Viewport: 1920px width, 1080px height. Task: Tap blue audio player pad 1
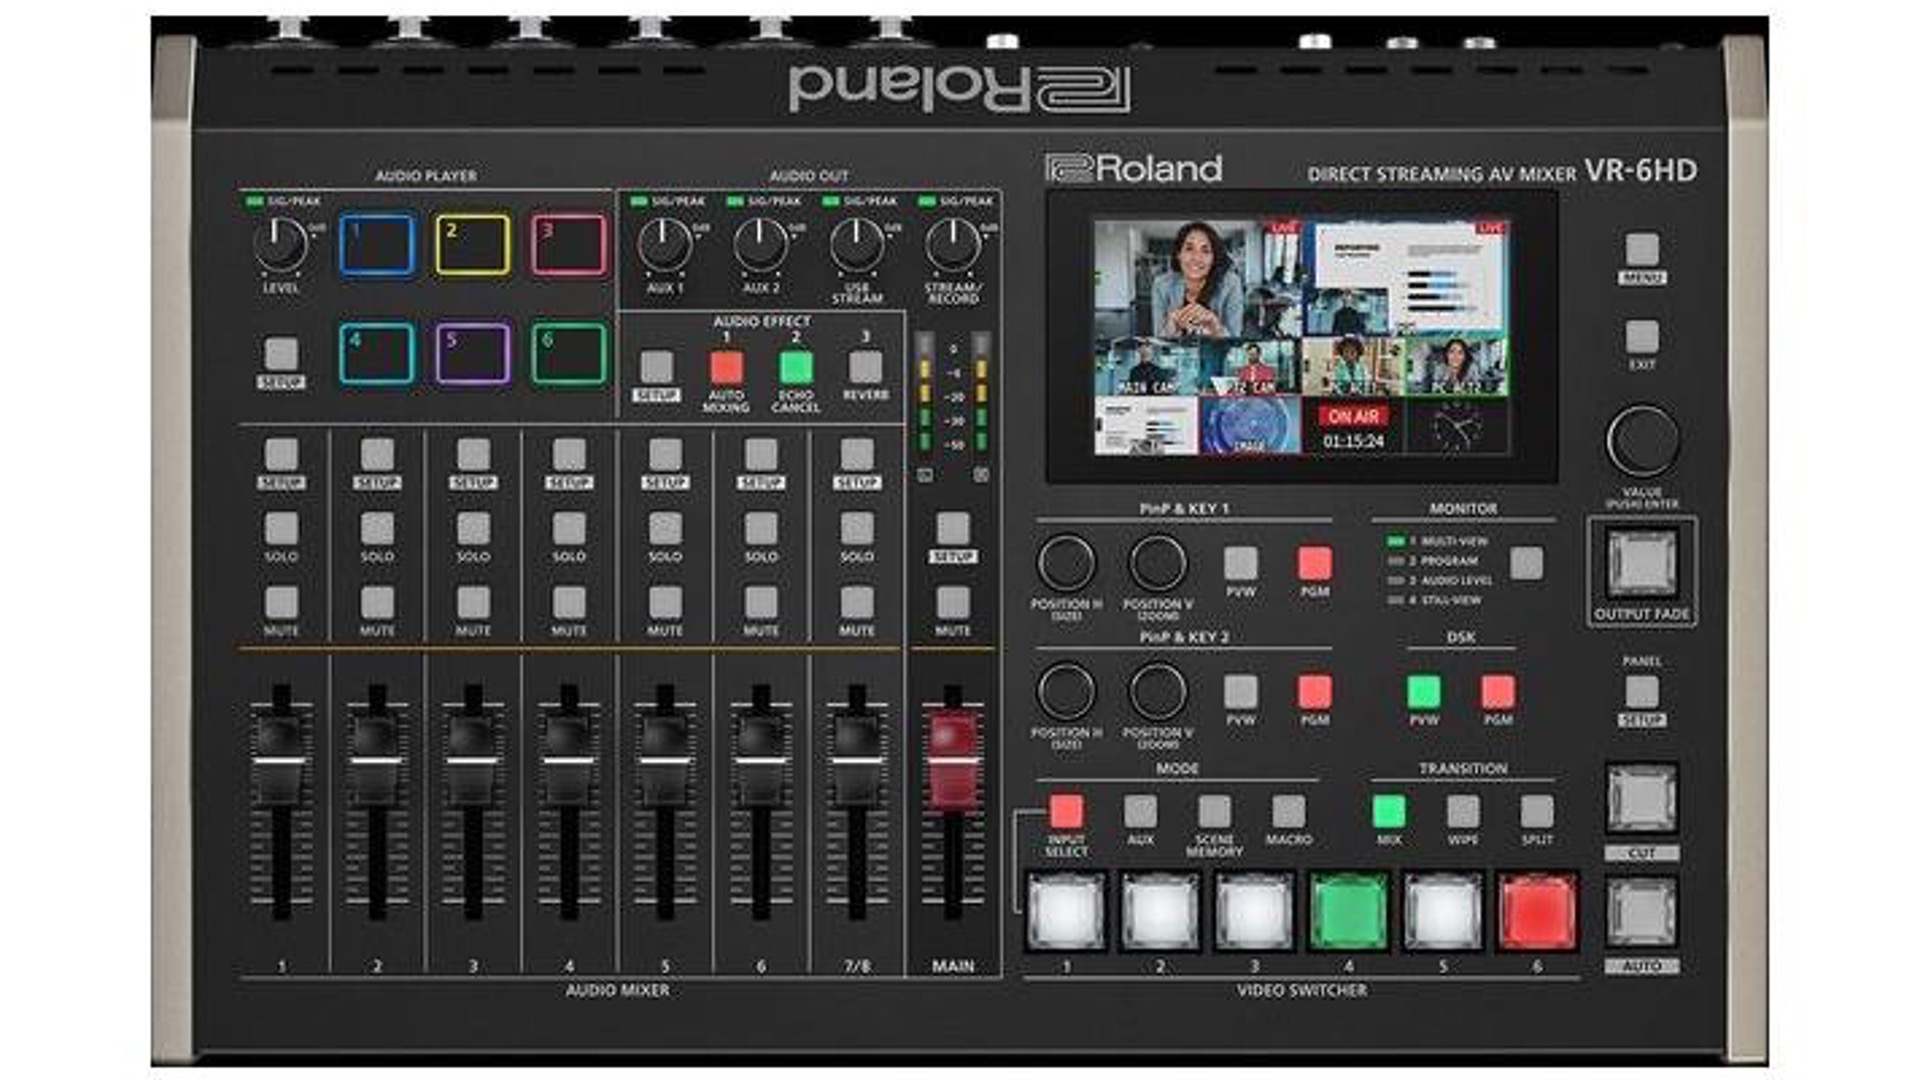377,243
